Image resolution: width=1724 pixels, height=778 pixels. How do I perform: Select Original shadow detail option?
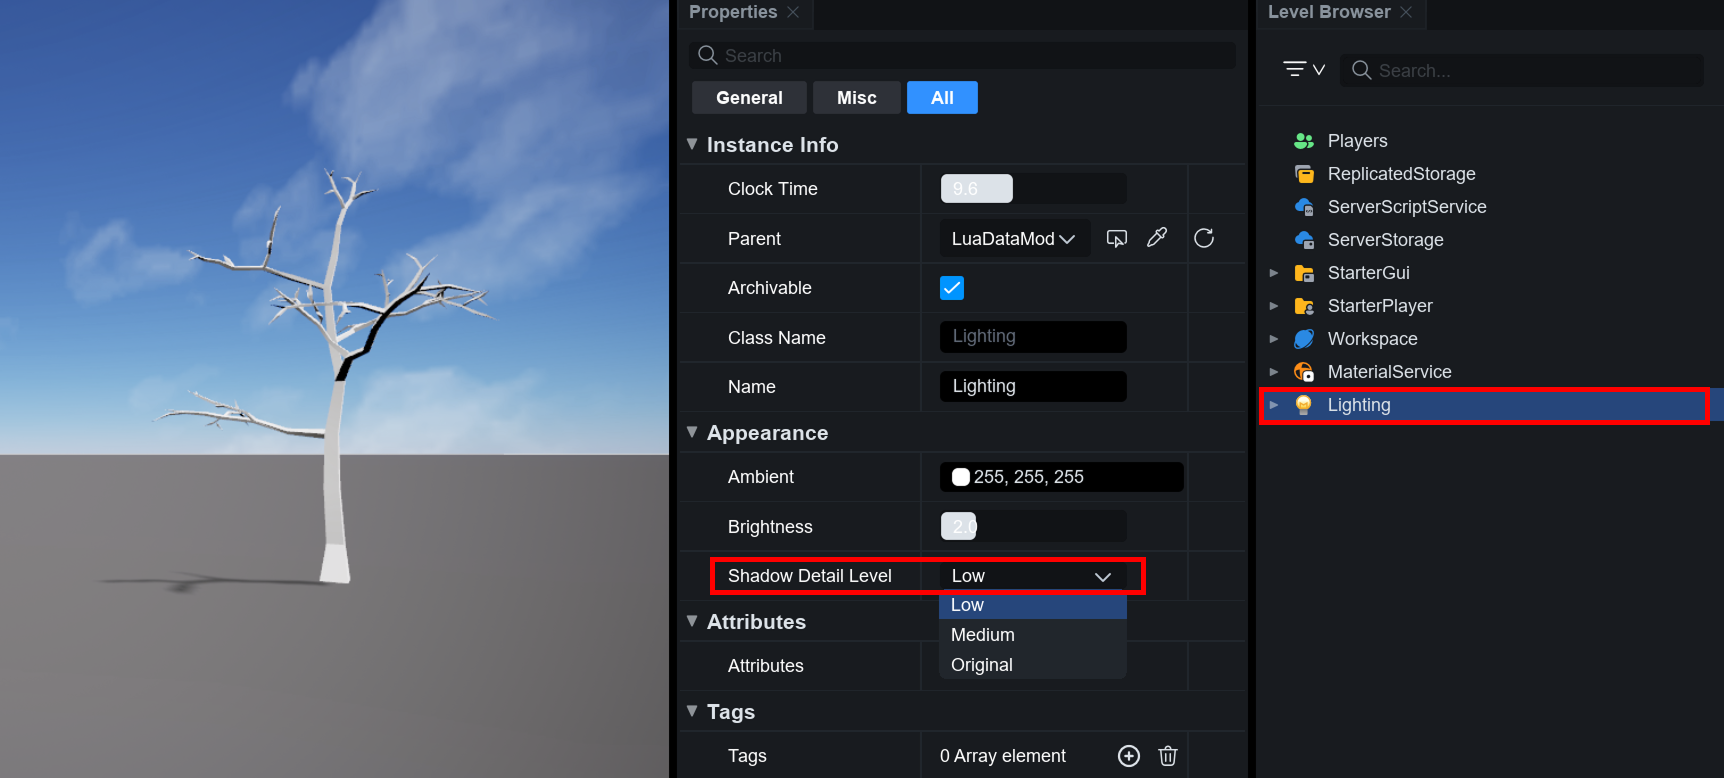pyautogui.click(x=982, y=665)
